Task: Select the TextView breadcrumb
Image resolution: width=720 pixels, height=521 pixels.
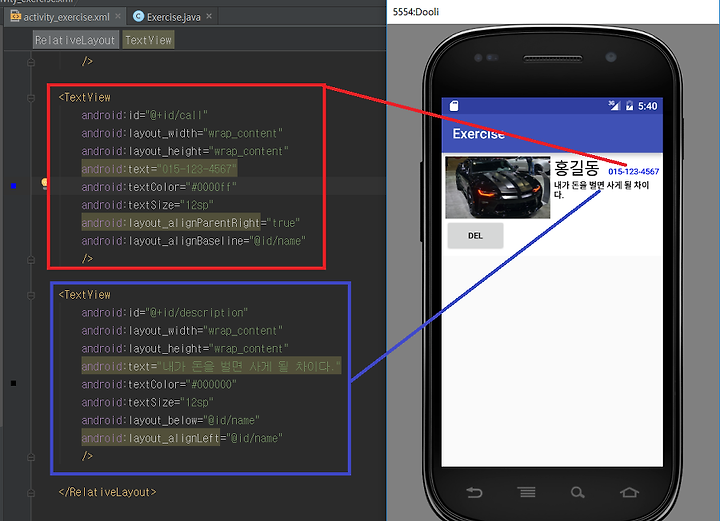Action: (x=148, y=40)
